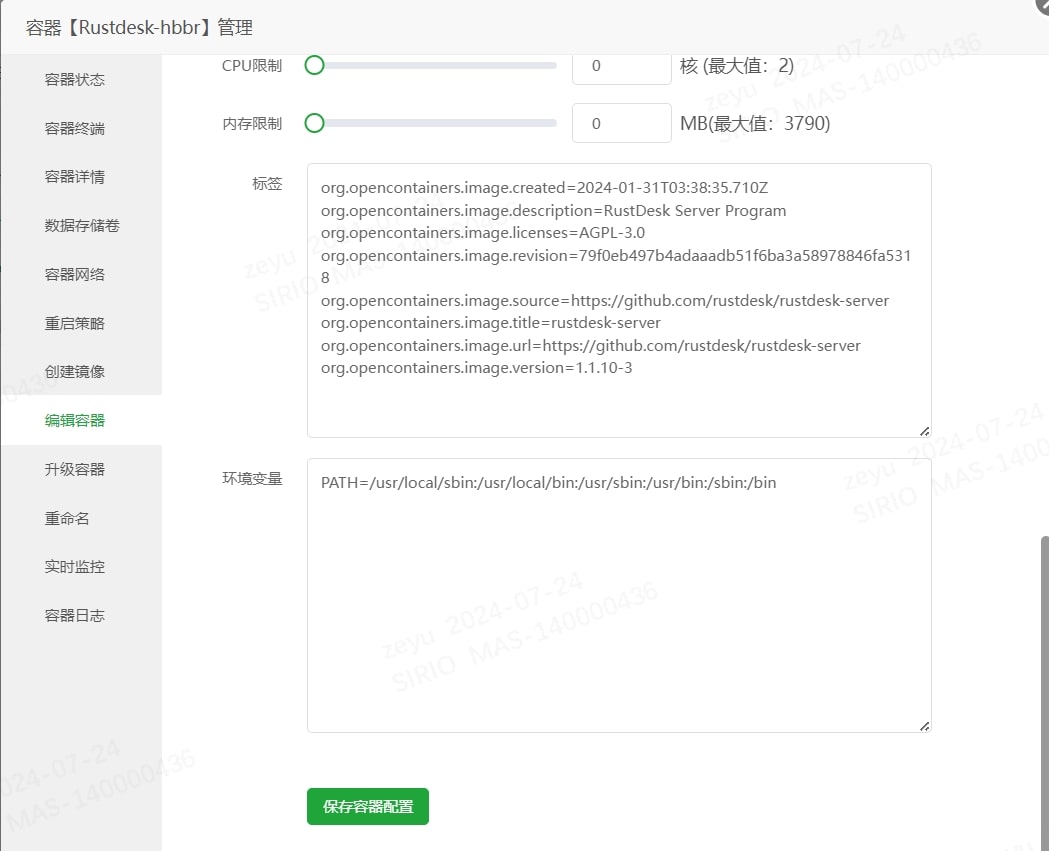The height and width of the screenshot is (851, 1049).
Task: Click the 环境变量 textarea resize handle
Action: click(x=925, y=727)
